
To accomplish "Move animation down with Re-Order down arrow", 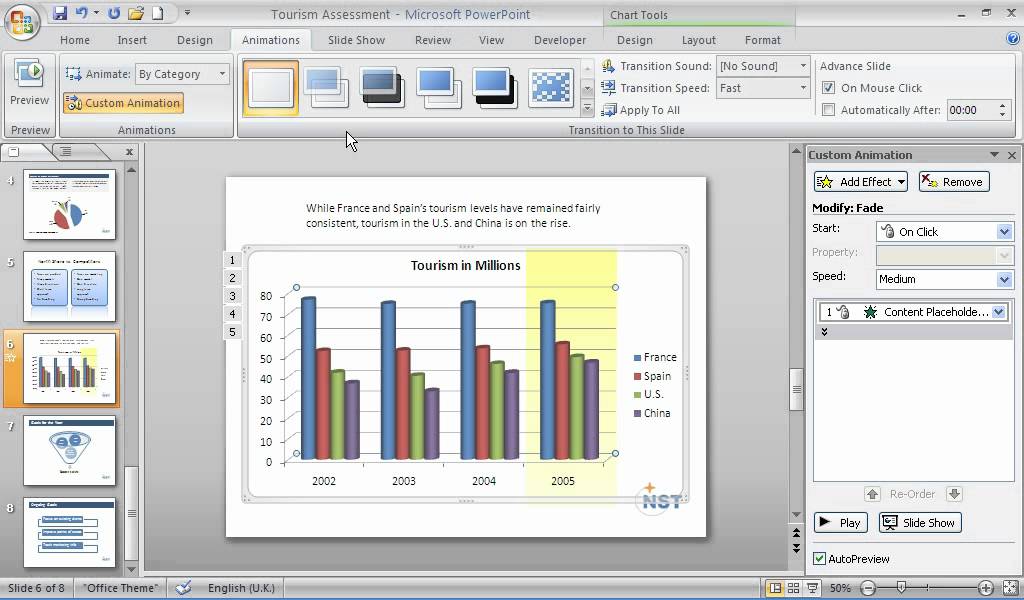I will click(x=954, y=494).
